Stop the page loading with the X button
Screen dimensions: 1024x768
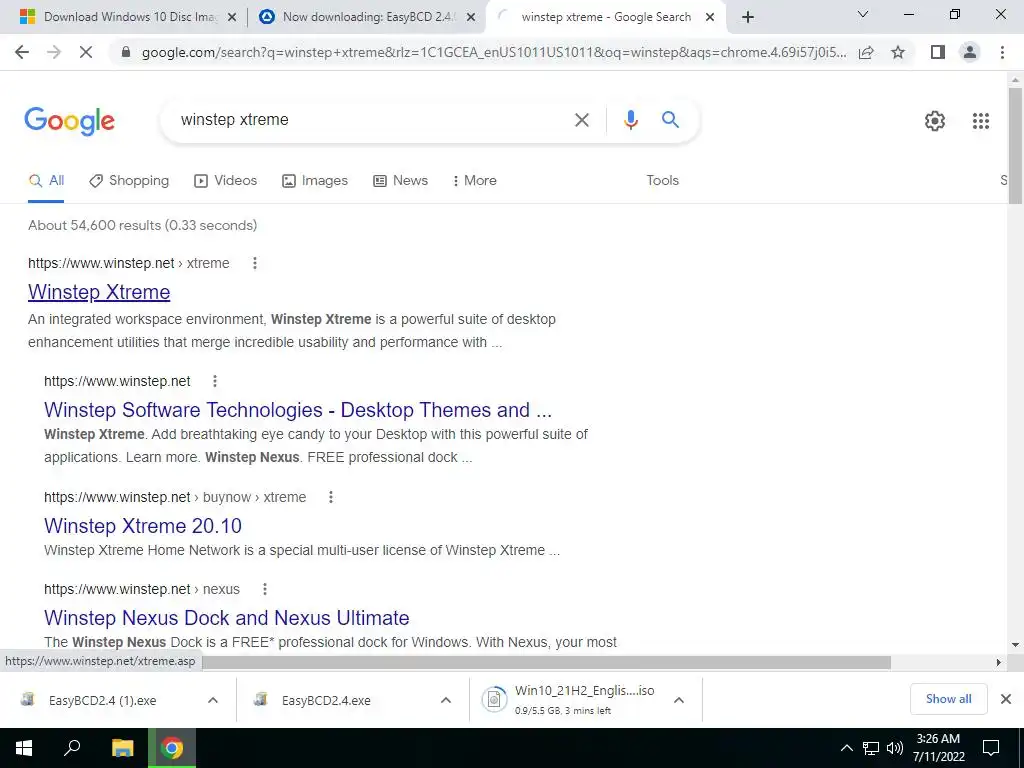coord(86,52)
